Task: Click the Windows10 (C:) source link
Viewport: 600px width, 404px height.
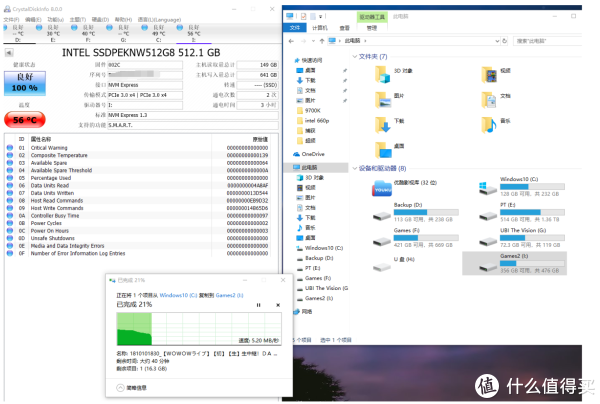Action: [x=178, y=295]
